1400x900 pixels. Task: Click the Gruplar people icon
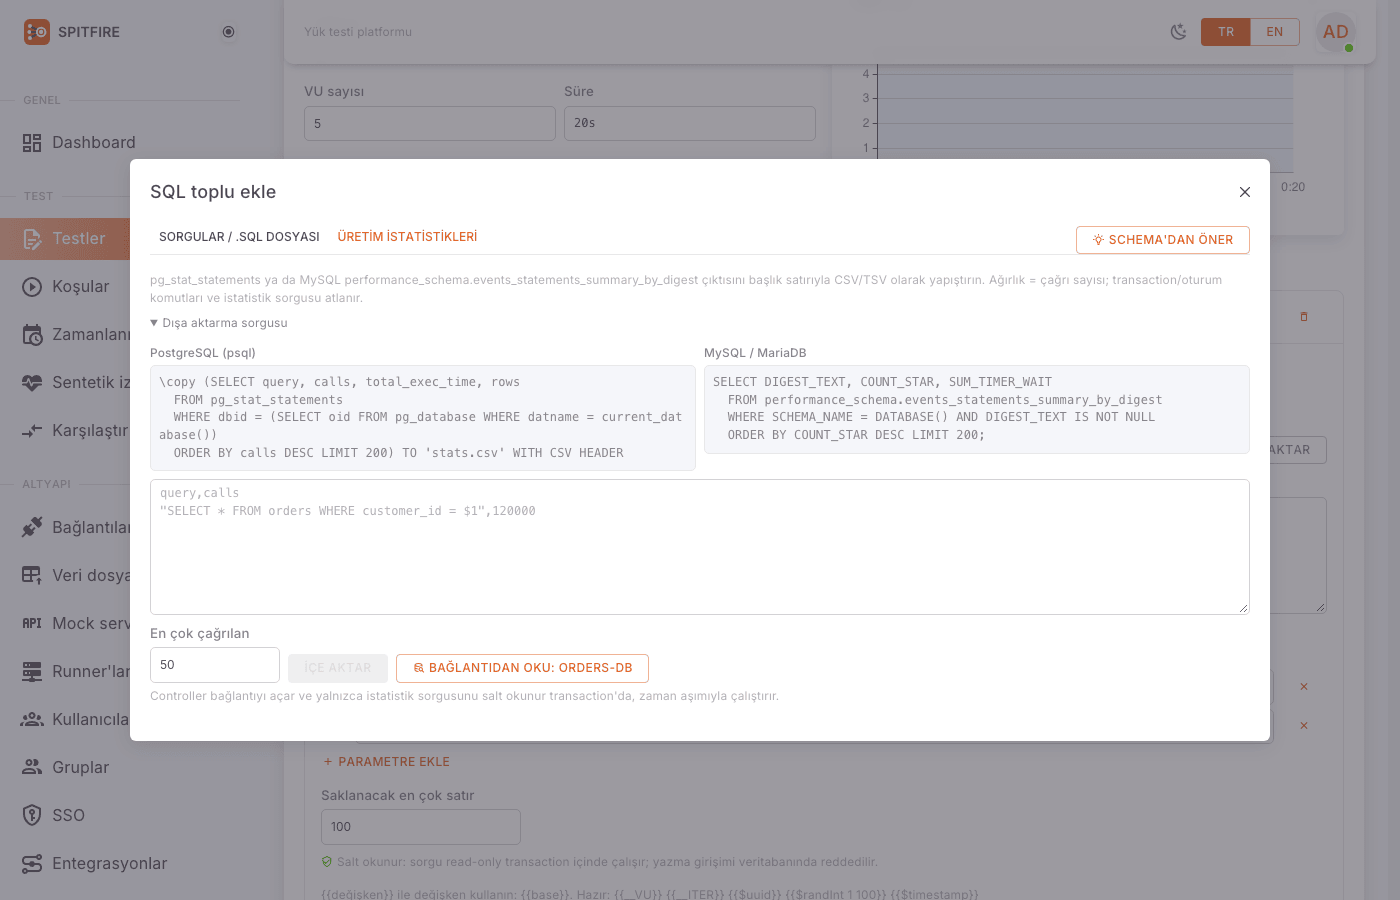[x=32, y=767]
